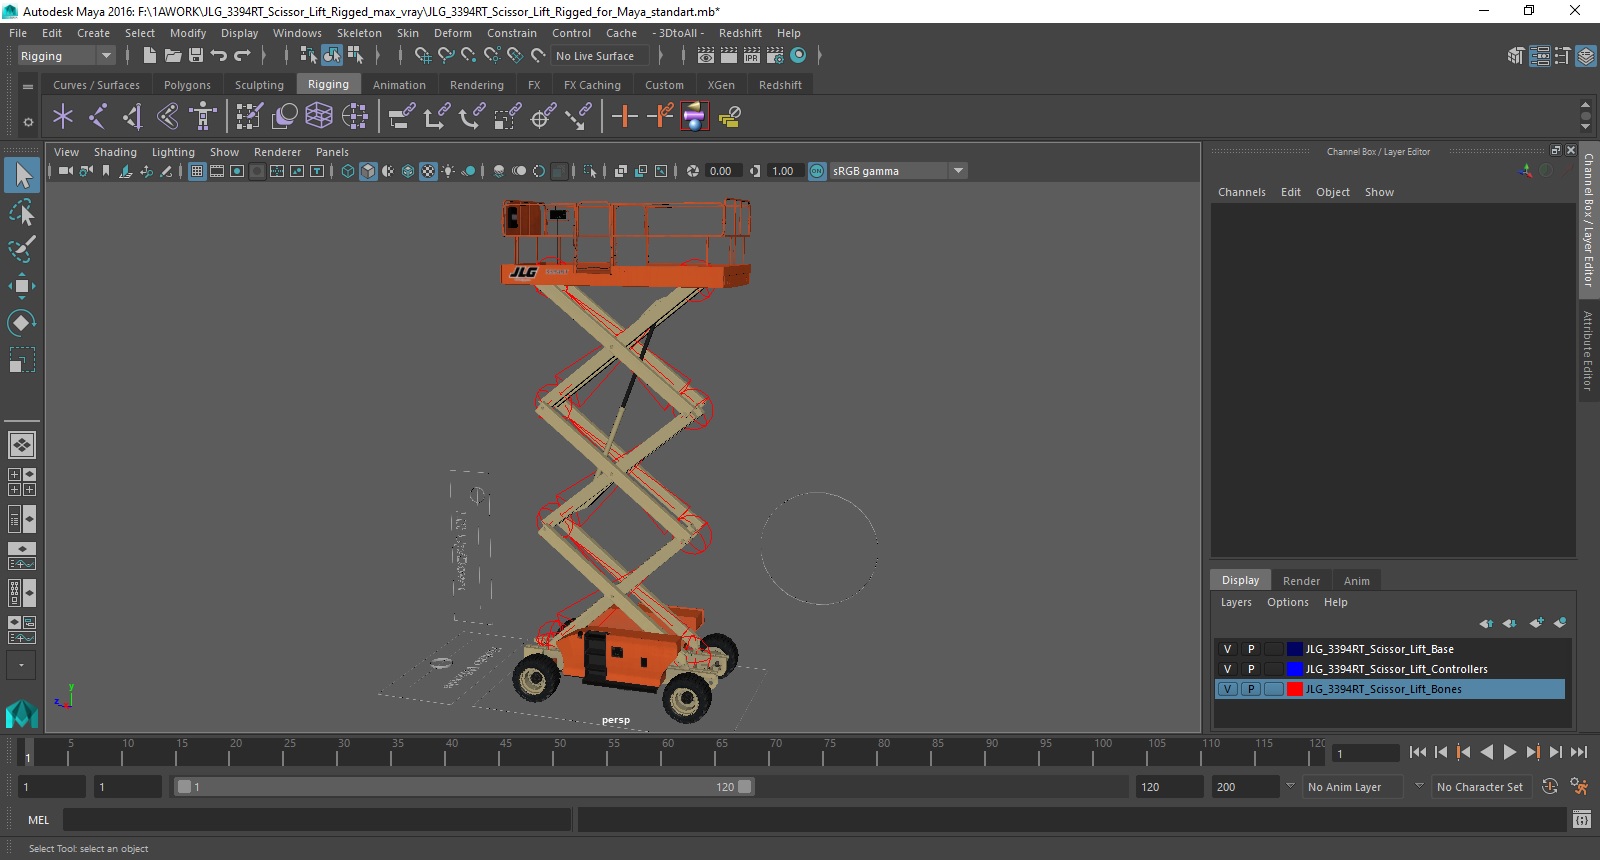Open the Rigging menu set dropdown
1600x860 pixels.
66,56
